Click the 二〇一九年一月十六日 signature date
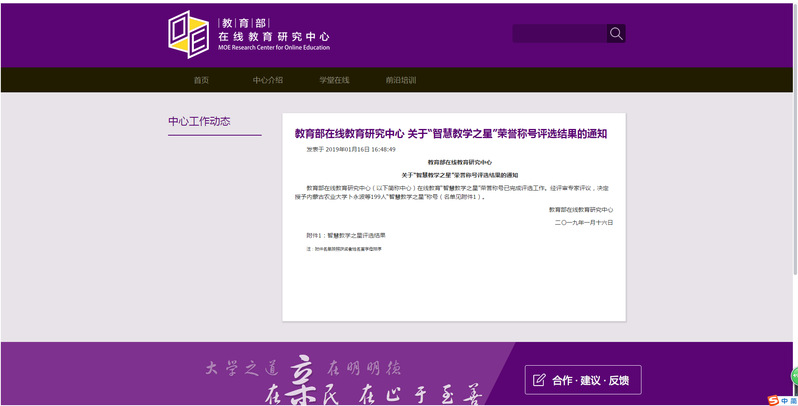This screenshot has width=798, height=406. tap(584, 223)
